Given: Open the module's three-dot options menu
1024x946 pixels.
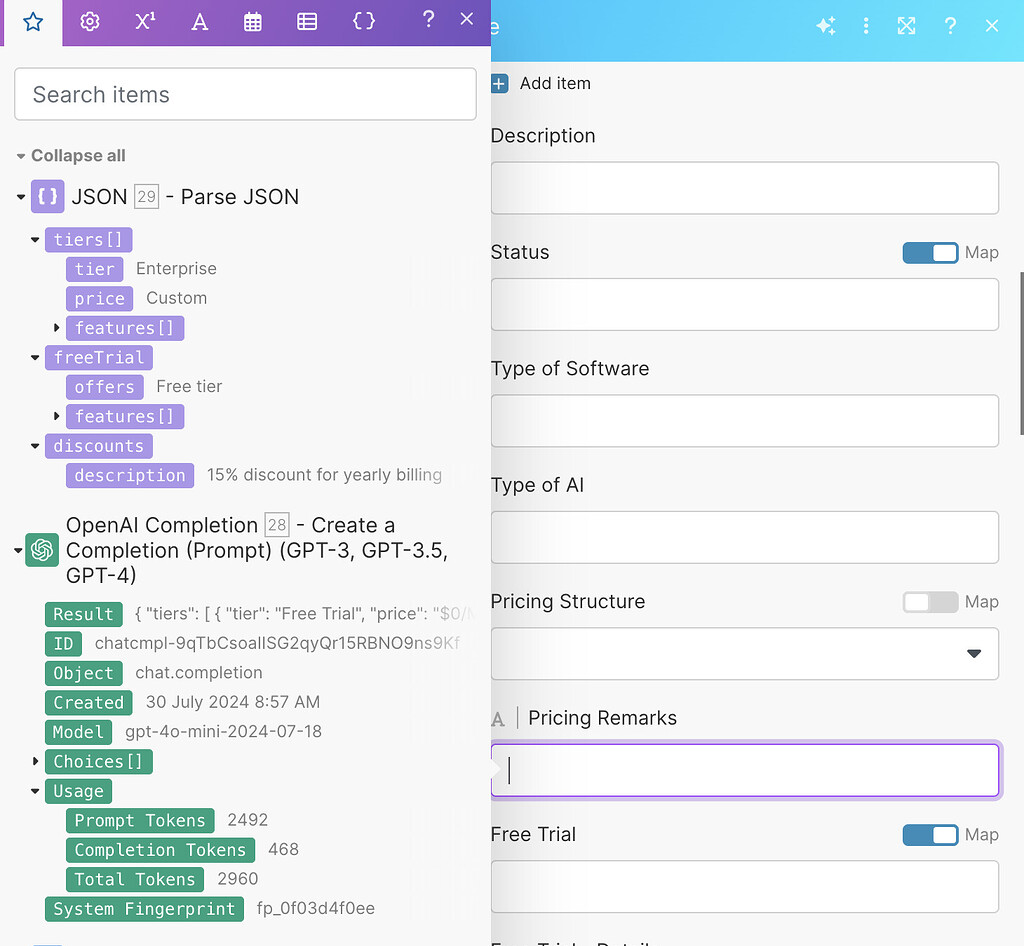Looking at the screenshot, I should click(x=866, y=27).
